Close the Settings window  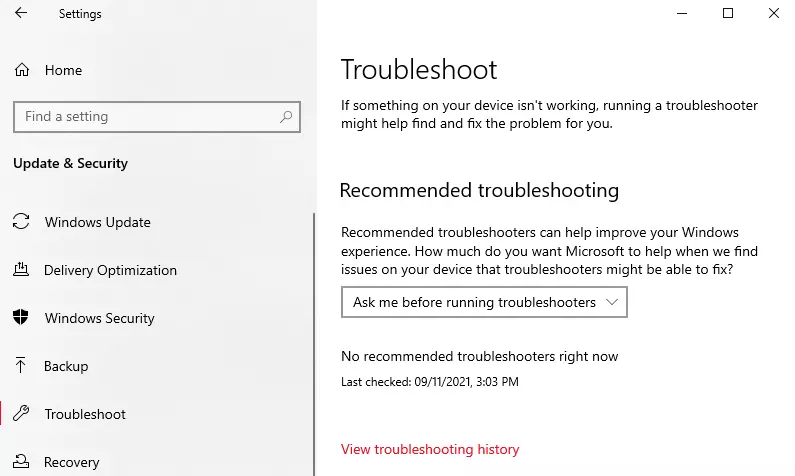[773, 14]
